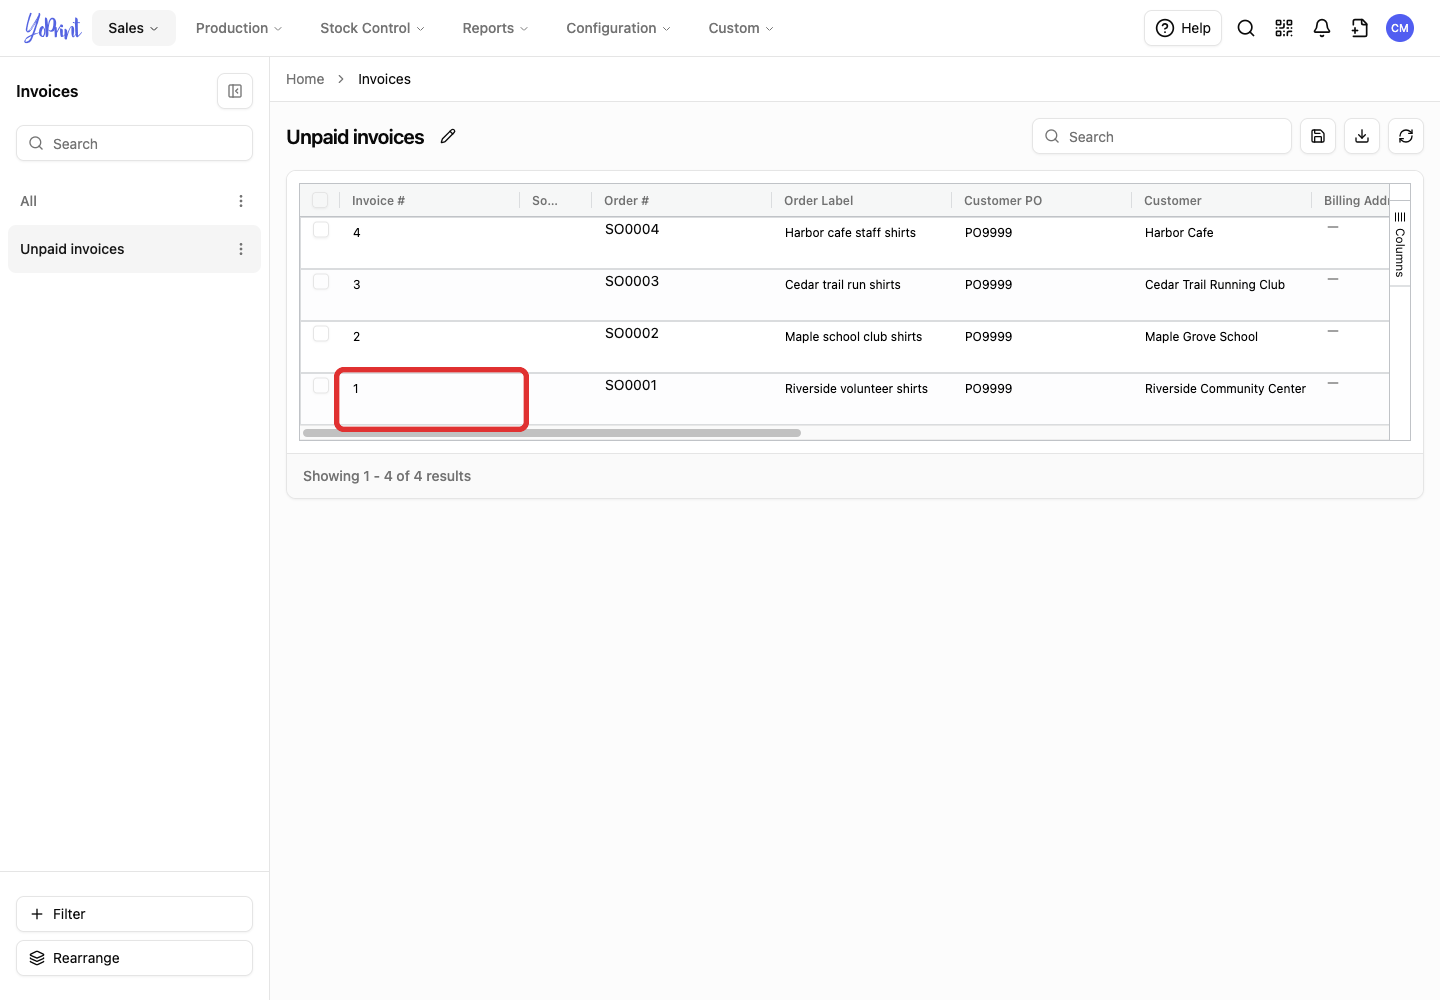The width and height of the screenshot is (1440, 1000).
Task: Open the CM user avatar menu
Action: (1400, 28)
